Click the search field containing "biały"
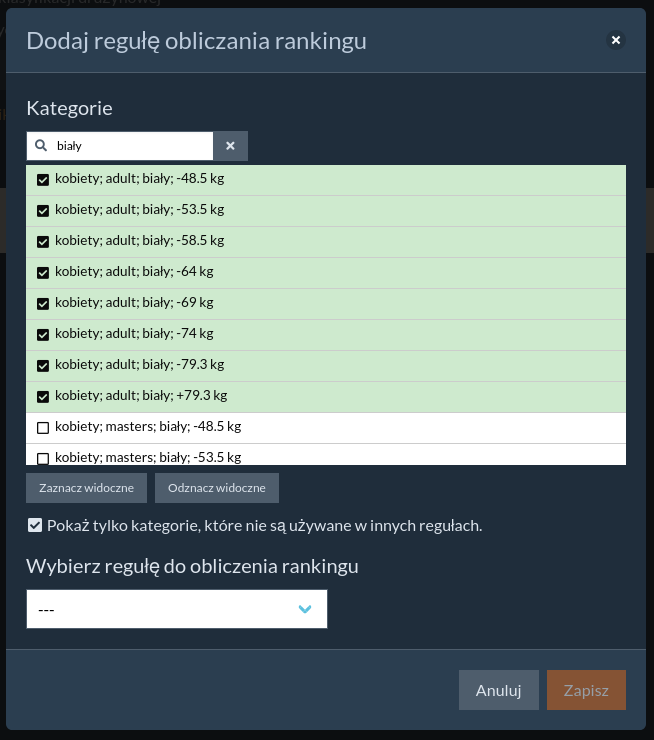 [130, 146]
